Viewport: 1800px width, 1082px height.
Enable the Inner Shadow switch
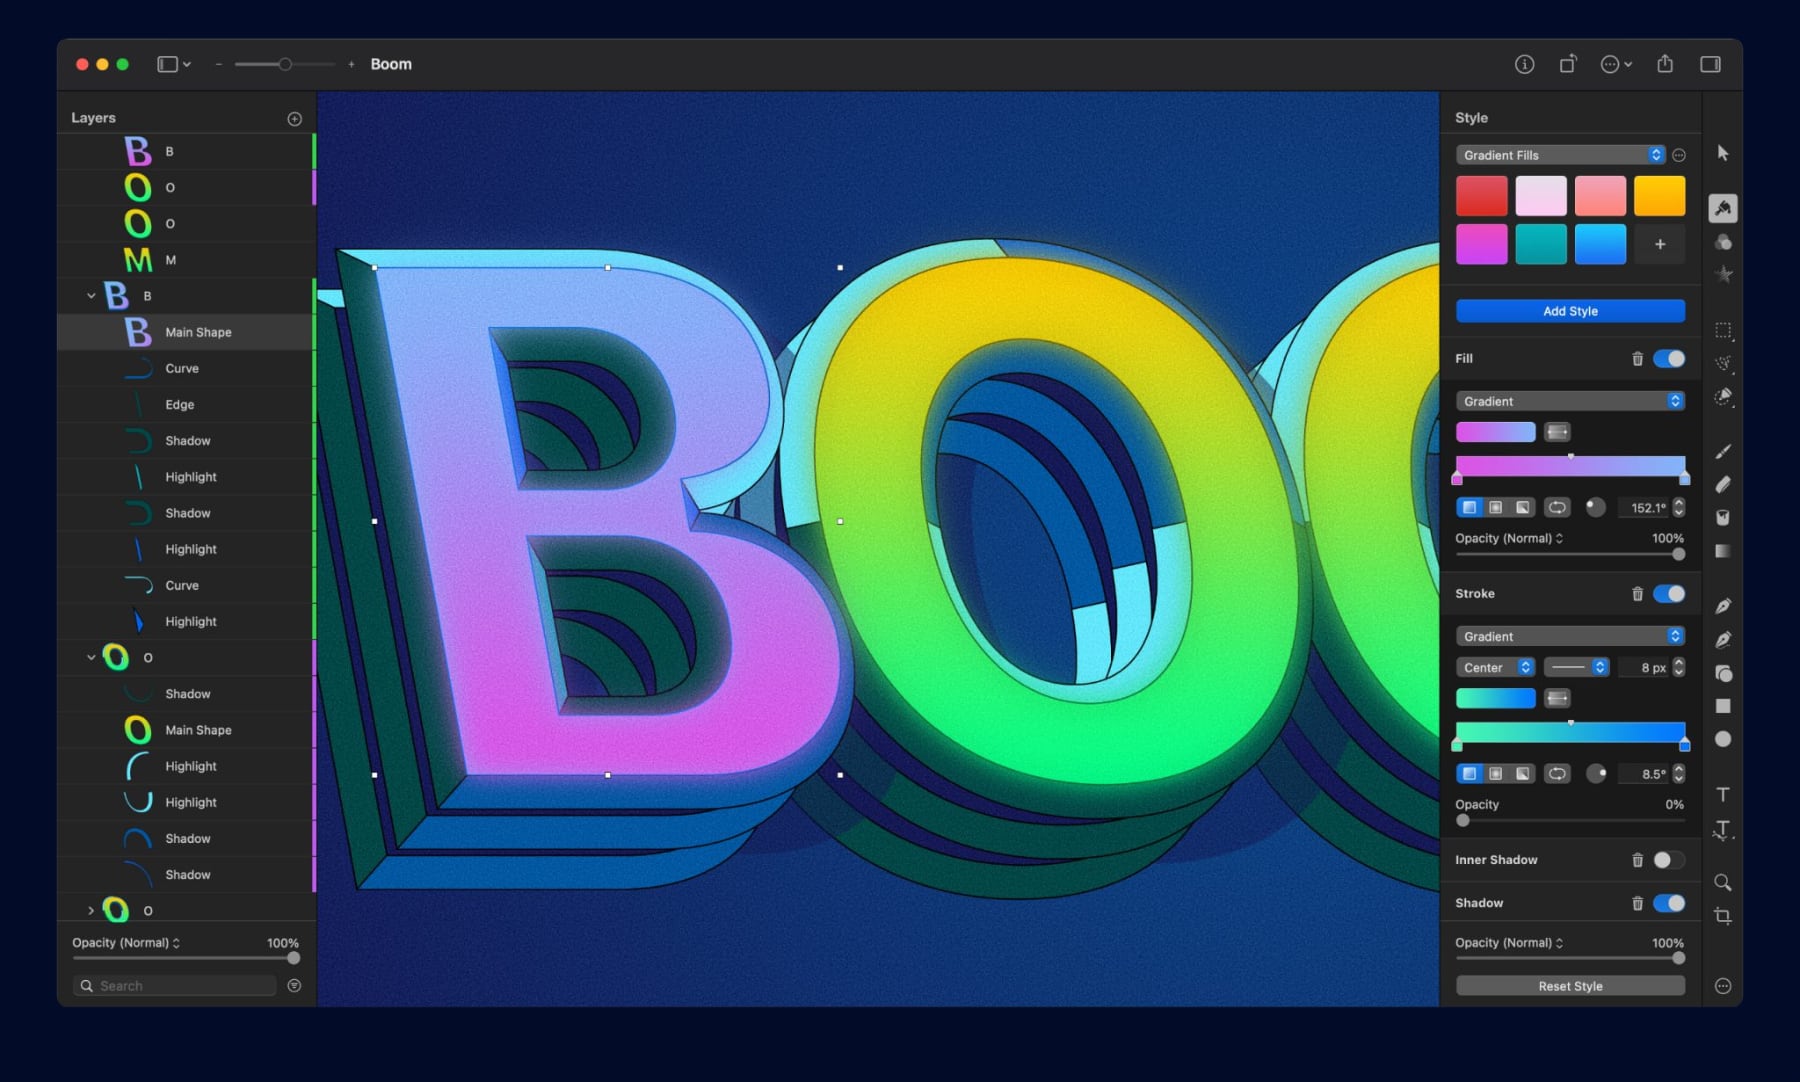(x=1668, y=860)
